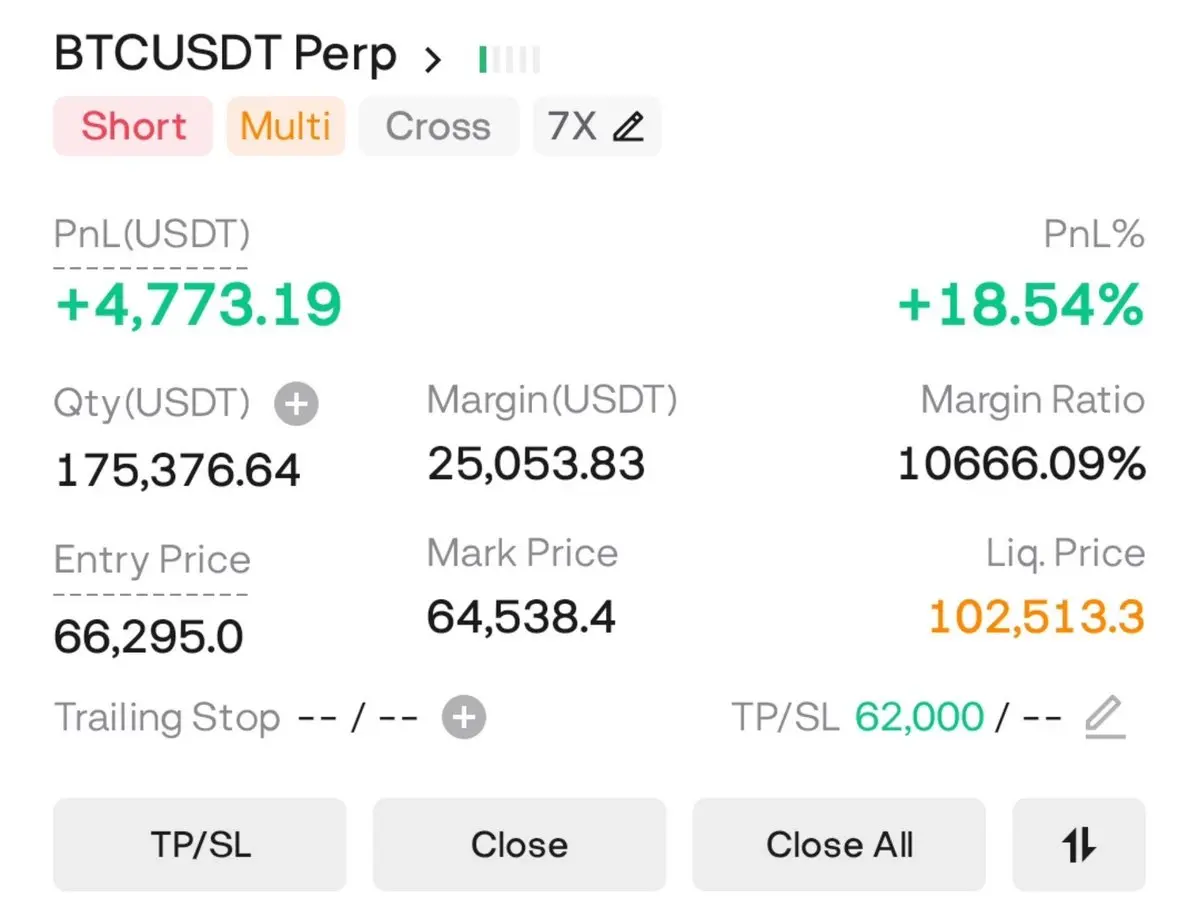Open the BTCUSDT Perp title
1199x917 pixels.
tap(225, 55)
